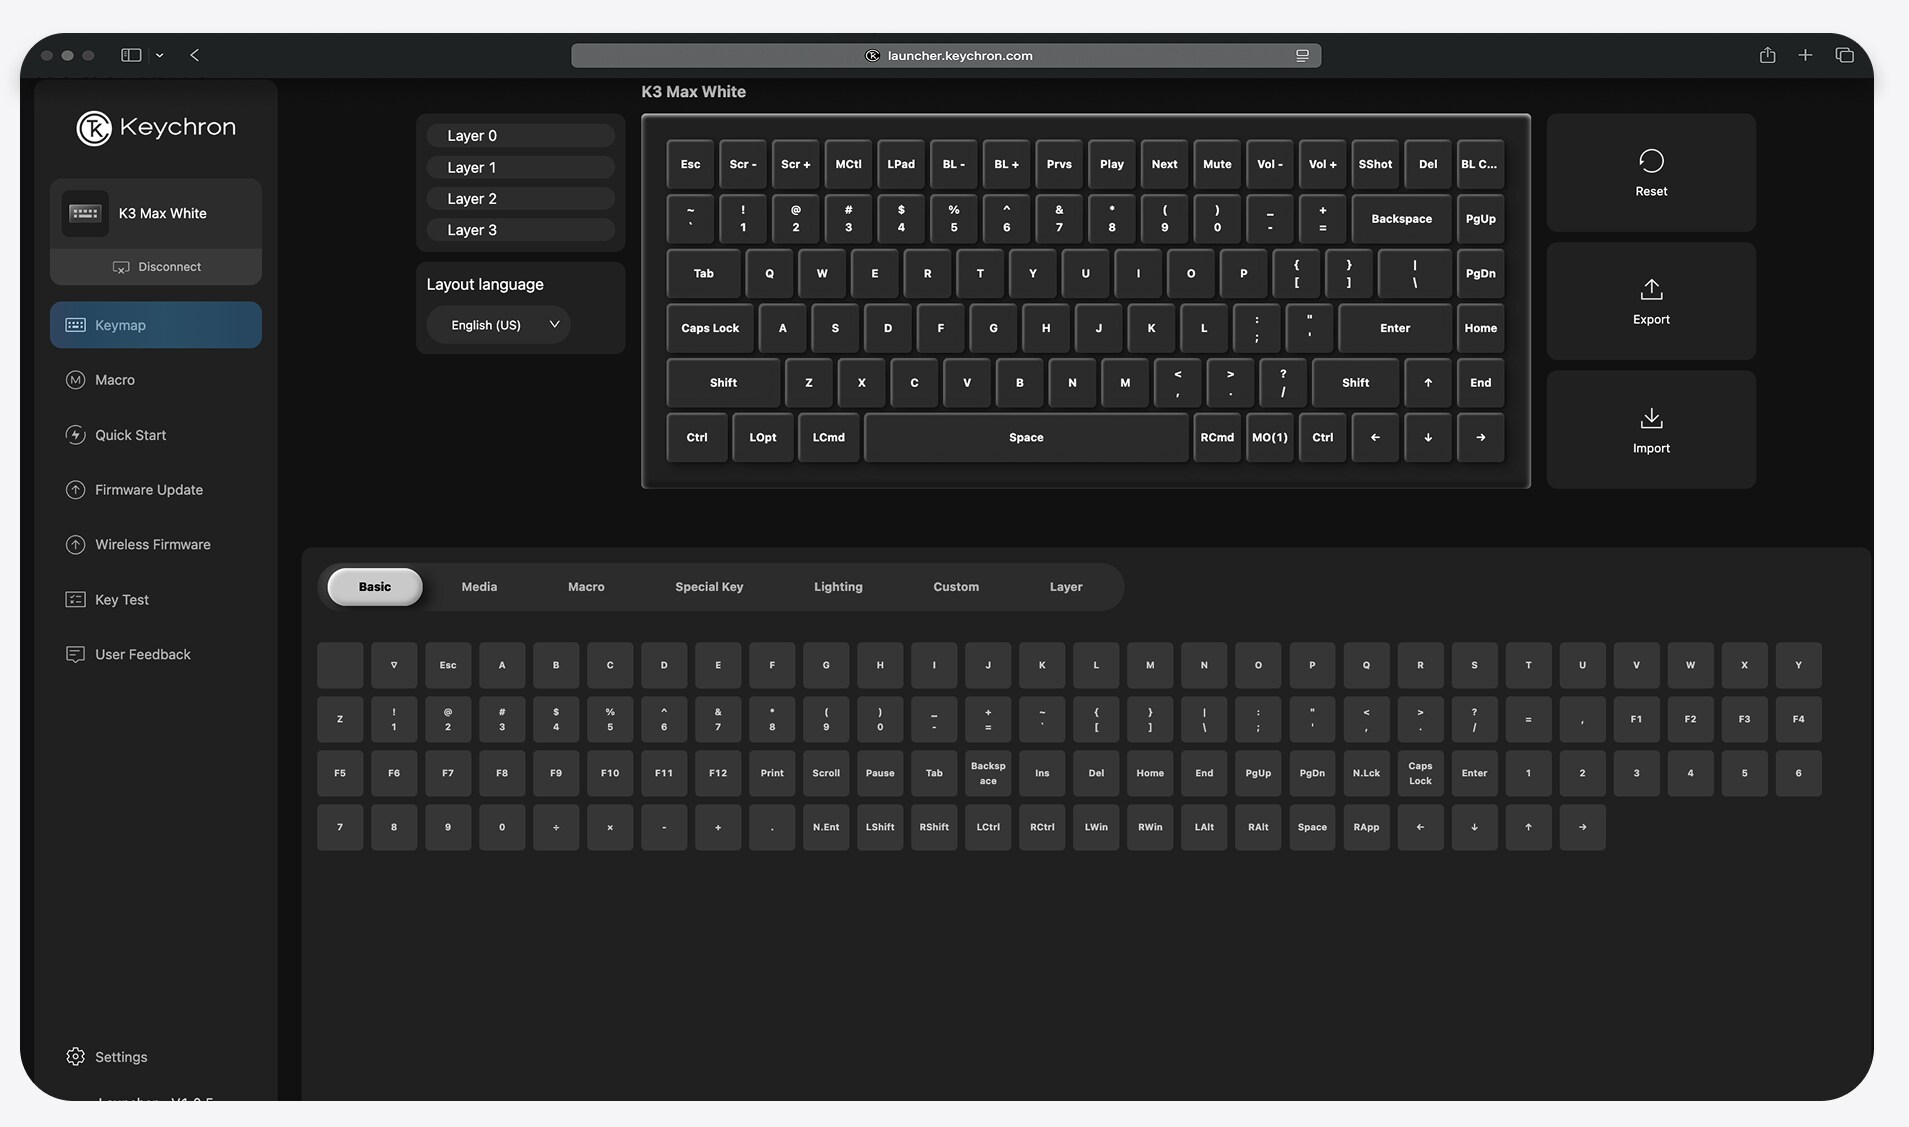Click the reader view icon in address bar

(x=1302, y=56)
